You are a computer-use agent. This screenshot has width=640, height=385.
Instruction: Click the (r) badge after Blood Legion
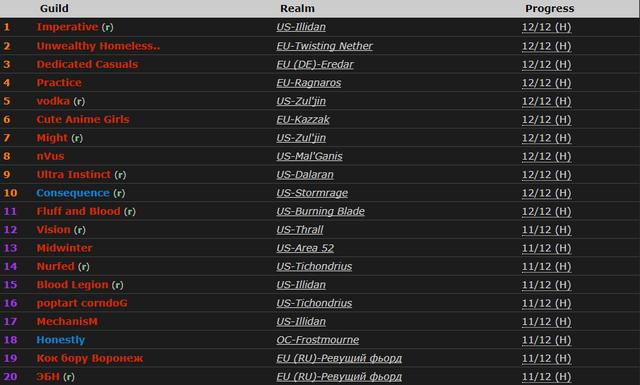click(118, 285)
